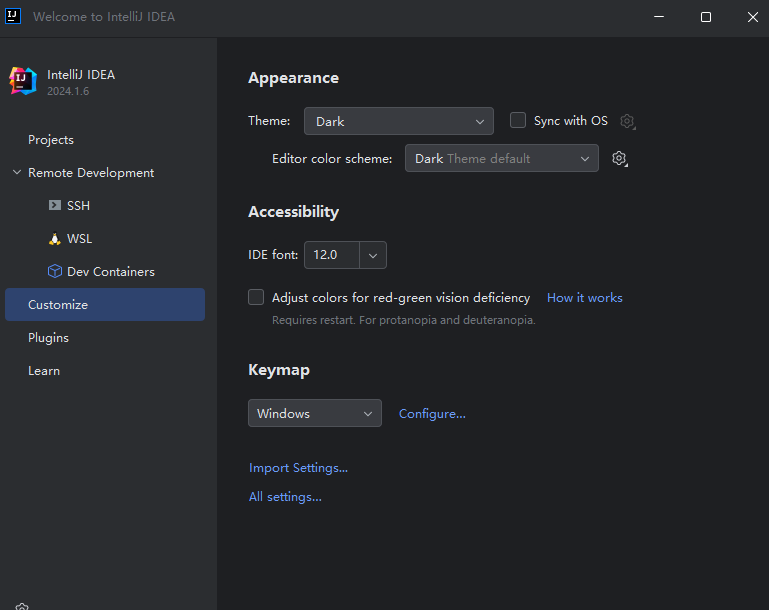The height and width of the screenshot is (610, 769).
Task: Select Remote Development in sidebar
Action: click(105, 173)
